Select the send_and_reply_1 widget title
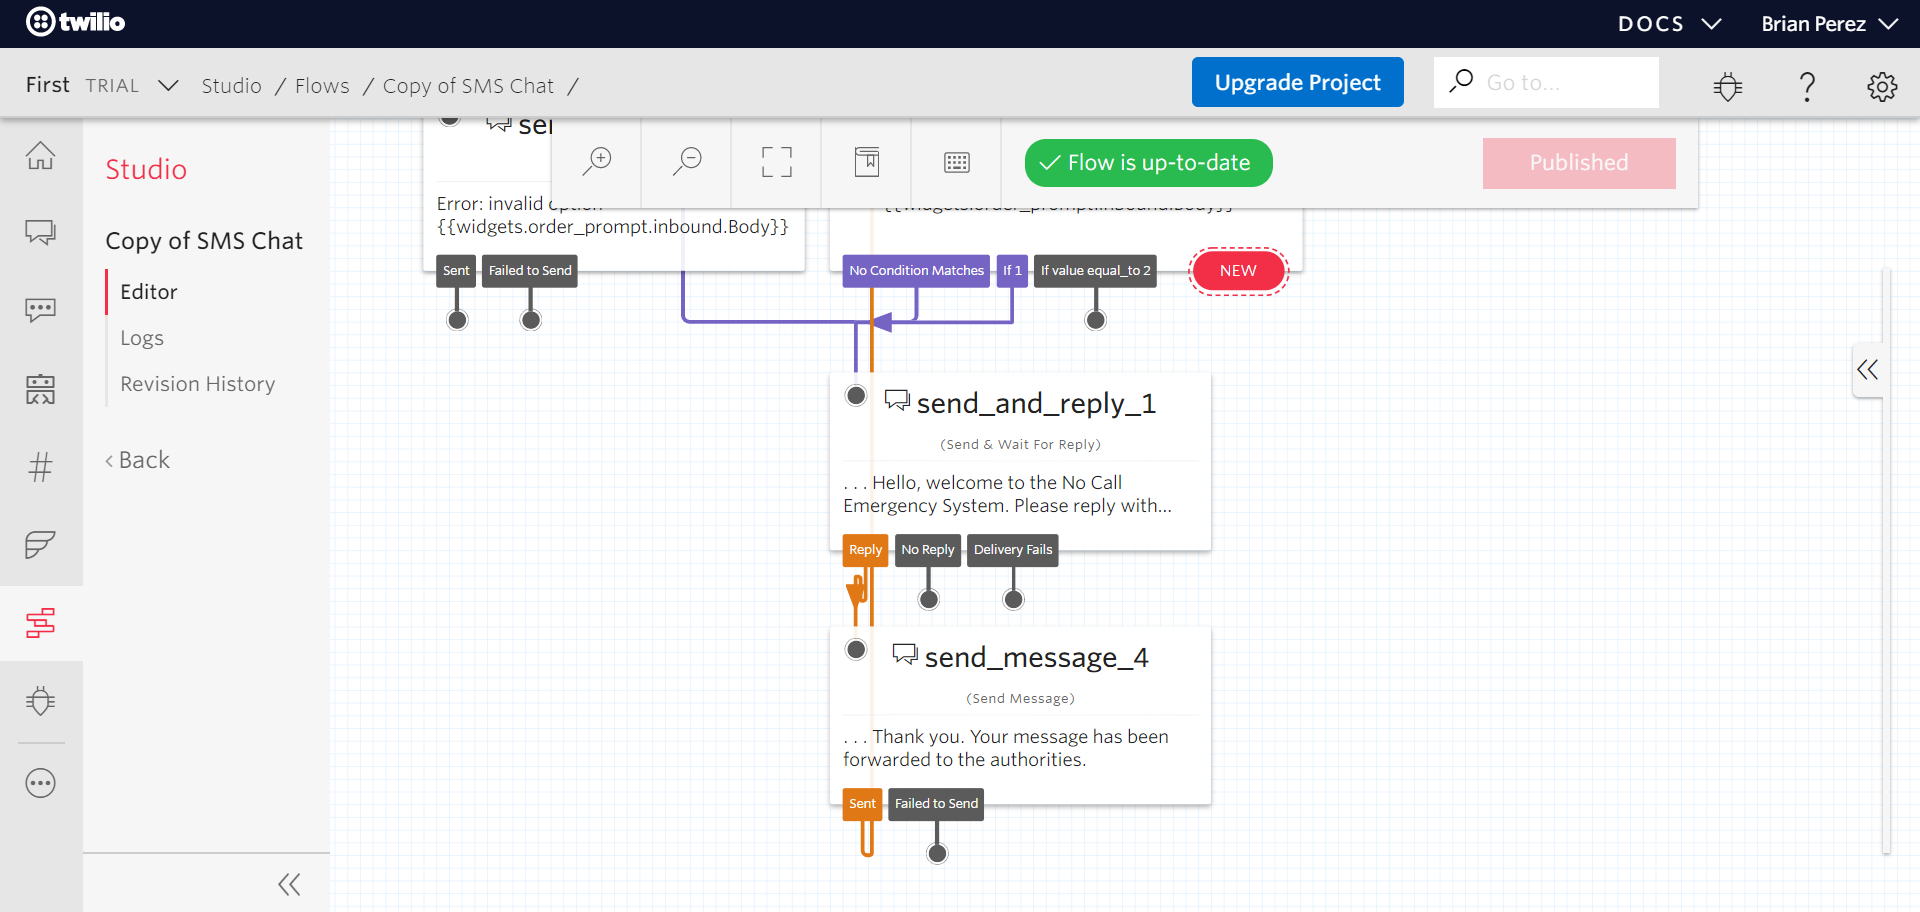Image resolution: width=1920 pixels, height=912 pixels. tap(1036, 403)
